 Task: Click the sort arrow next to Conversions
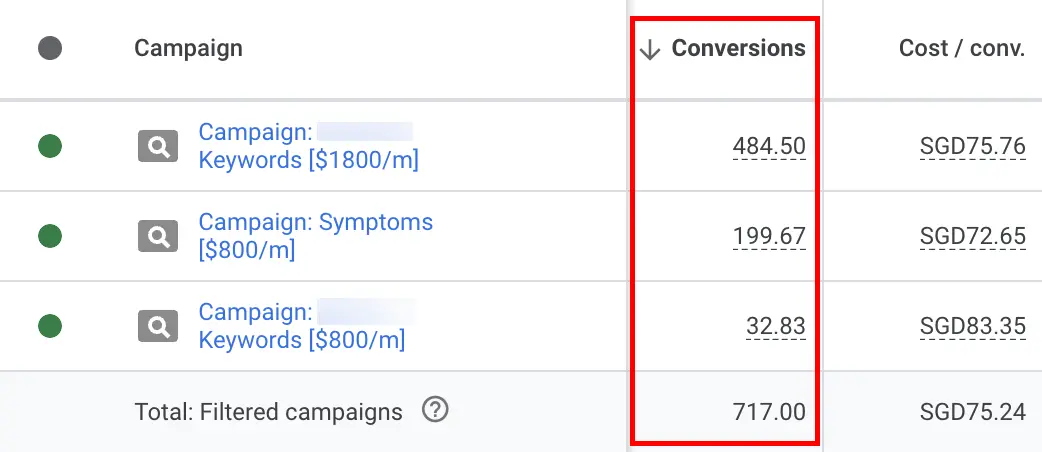point(651,50)
